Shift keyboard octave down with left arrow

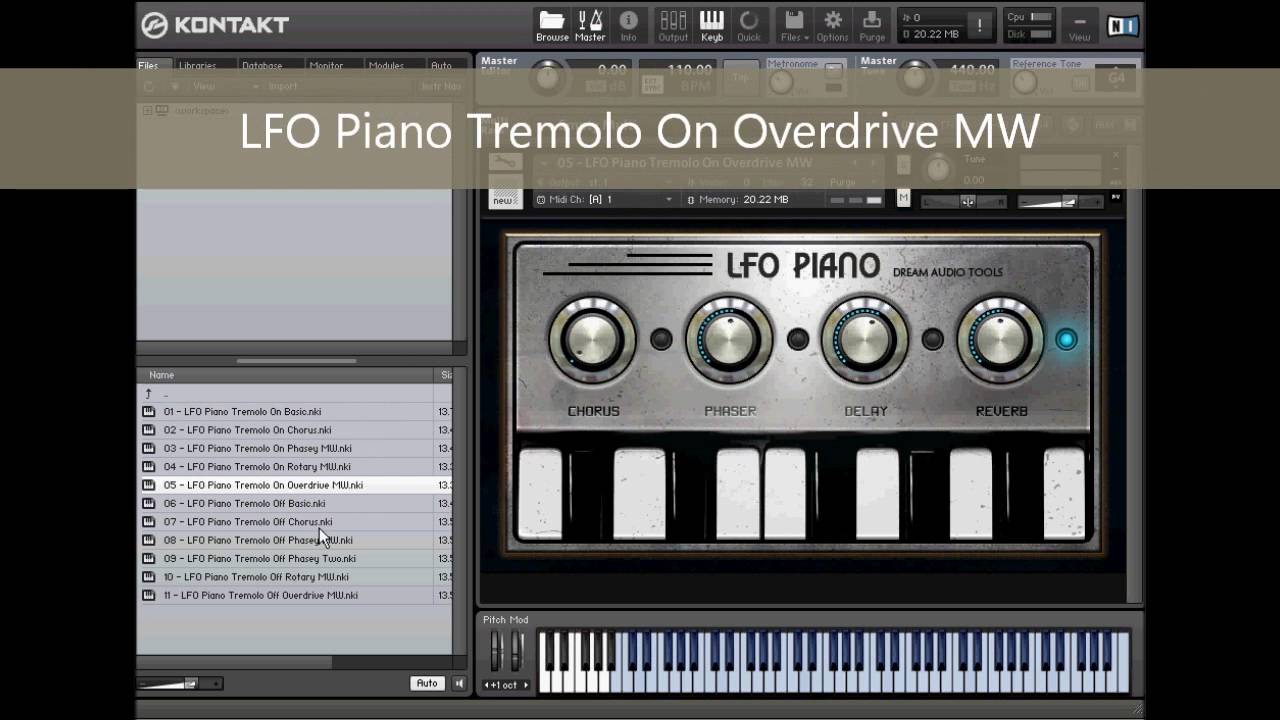[488, 685]
